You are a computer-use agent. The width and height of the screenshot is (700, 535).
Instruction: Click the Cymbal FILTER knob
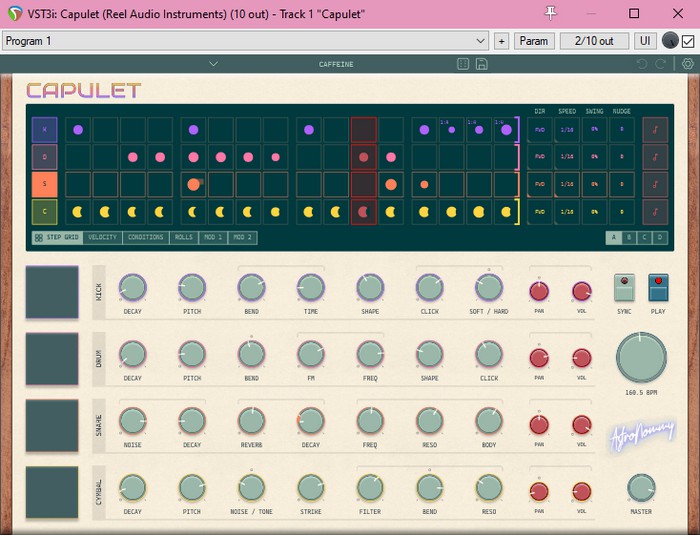click(370, 488)
